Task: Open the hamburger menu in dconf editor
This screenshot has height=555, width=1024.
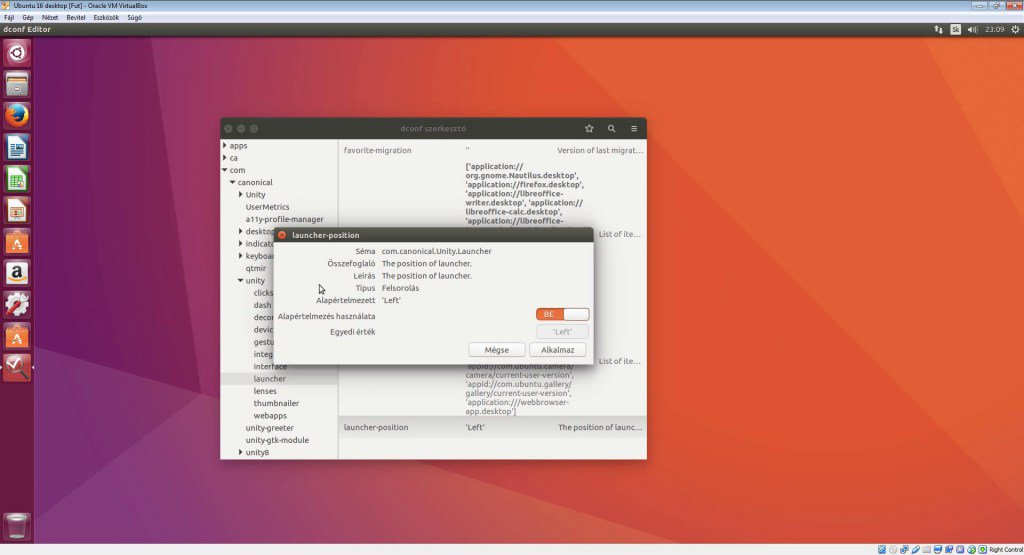Action: point(633,129)
